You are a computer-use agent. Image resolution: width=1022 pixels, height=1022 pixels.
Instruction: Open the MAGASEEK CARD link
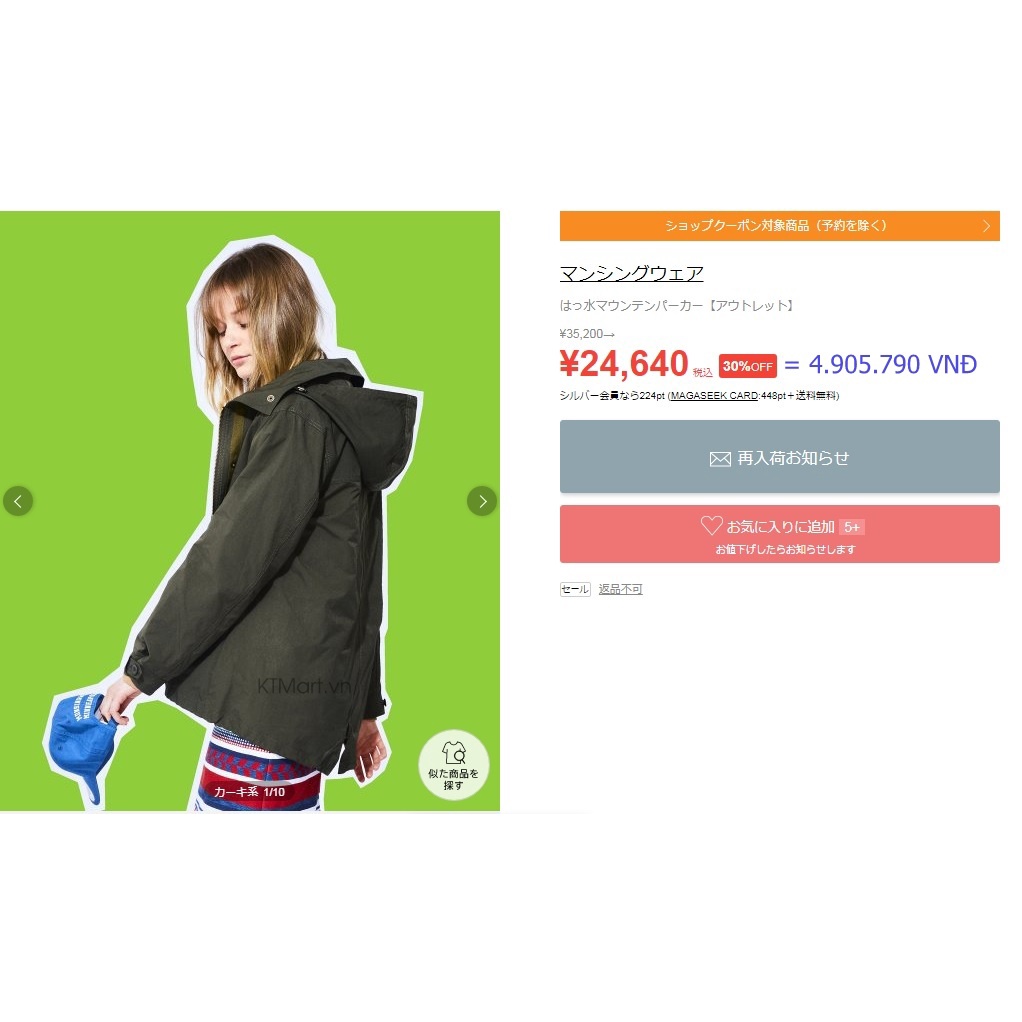click(714, 396)
